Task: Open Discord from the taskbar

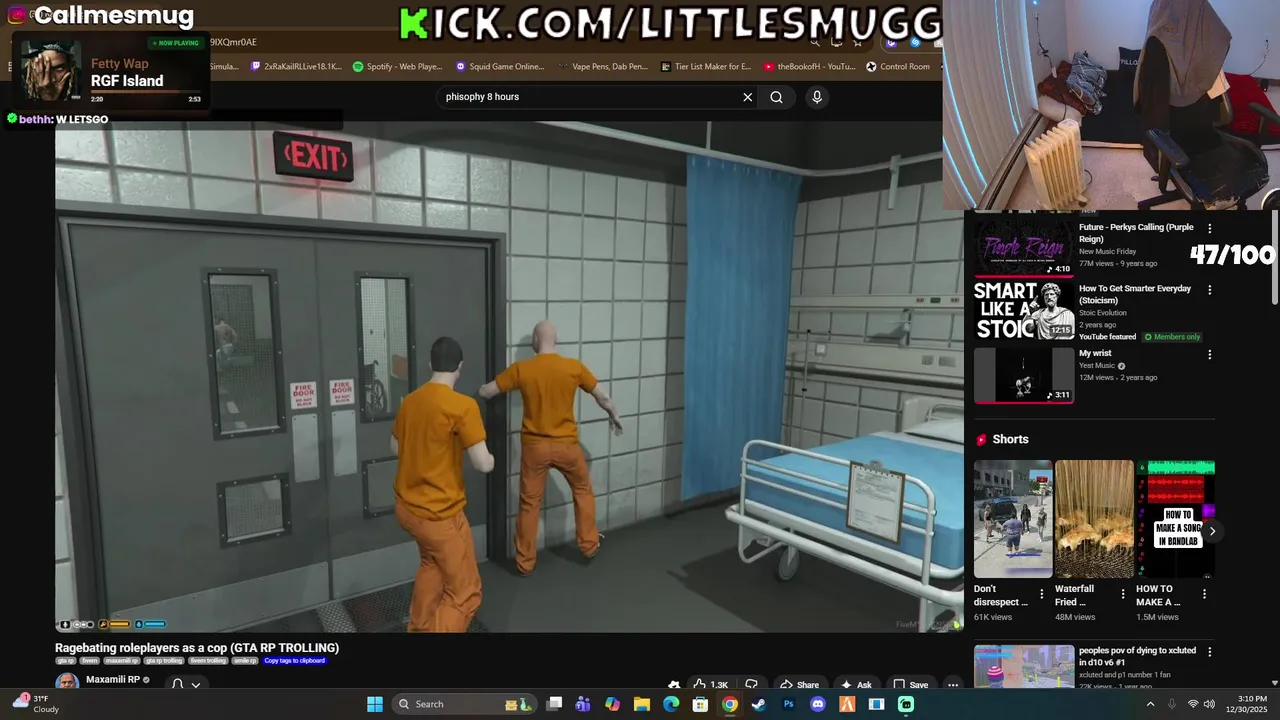Action: (818, 704)
